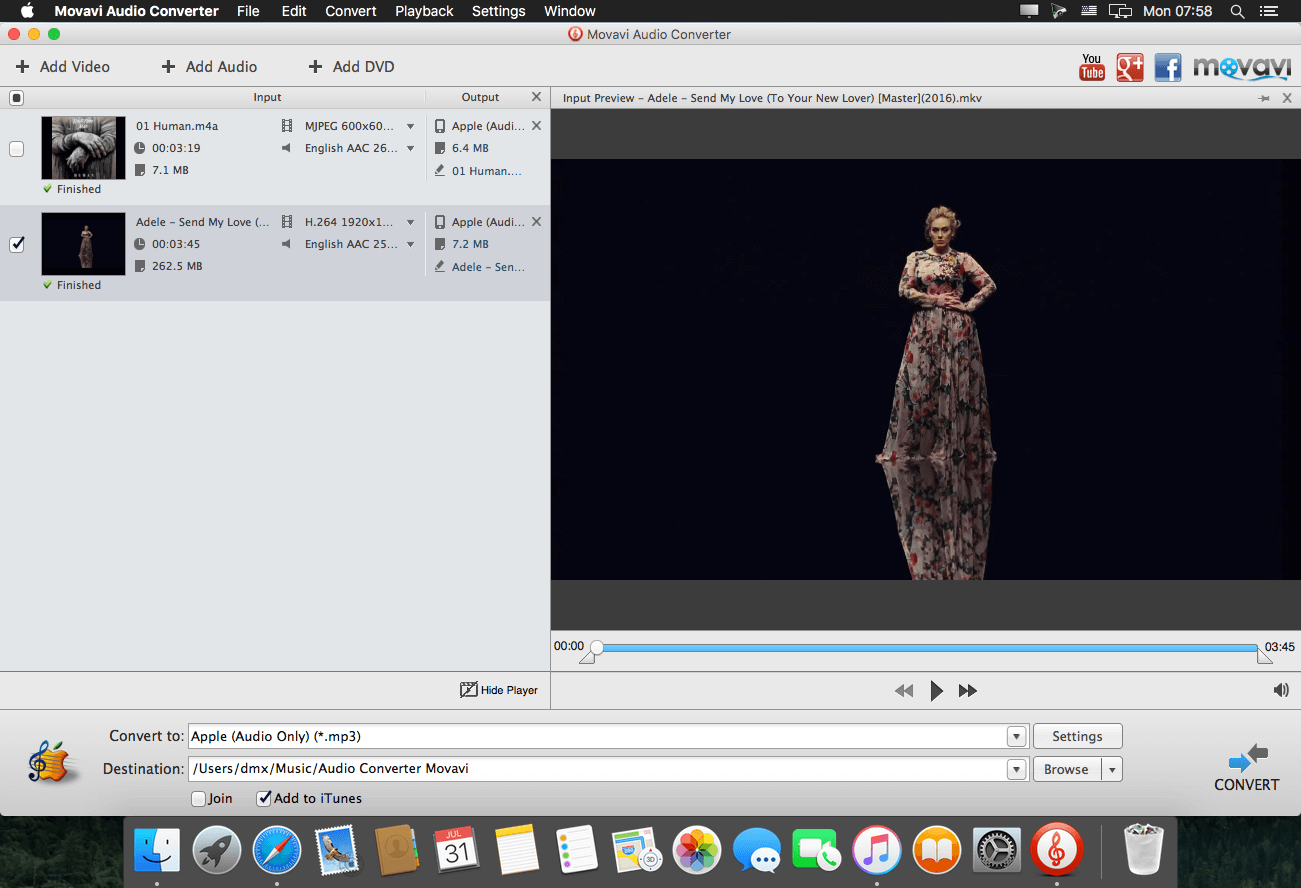Expand English AAC 25 audio track dropdown
This screenshot has height=888, width=1301.
pos(410,244)
